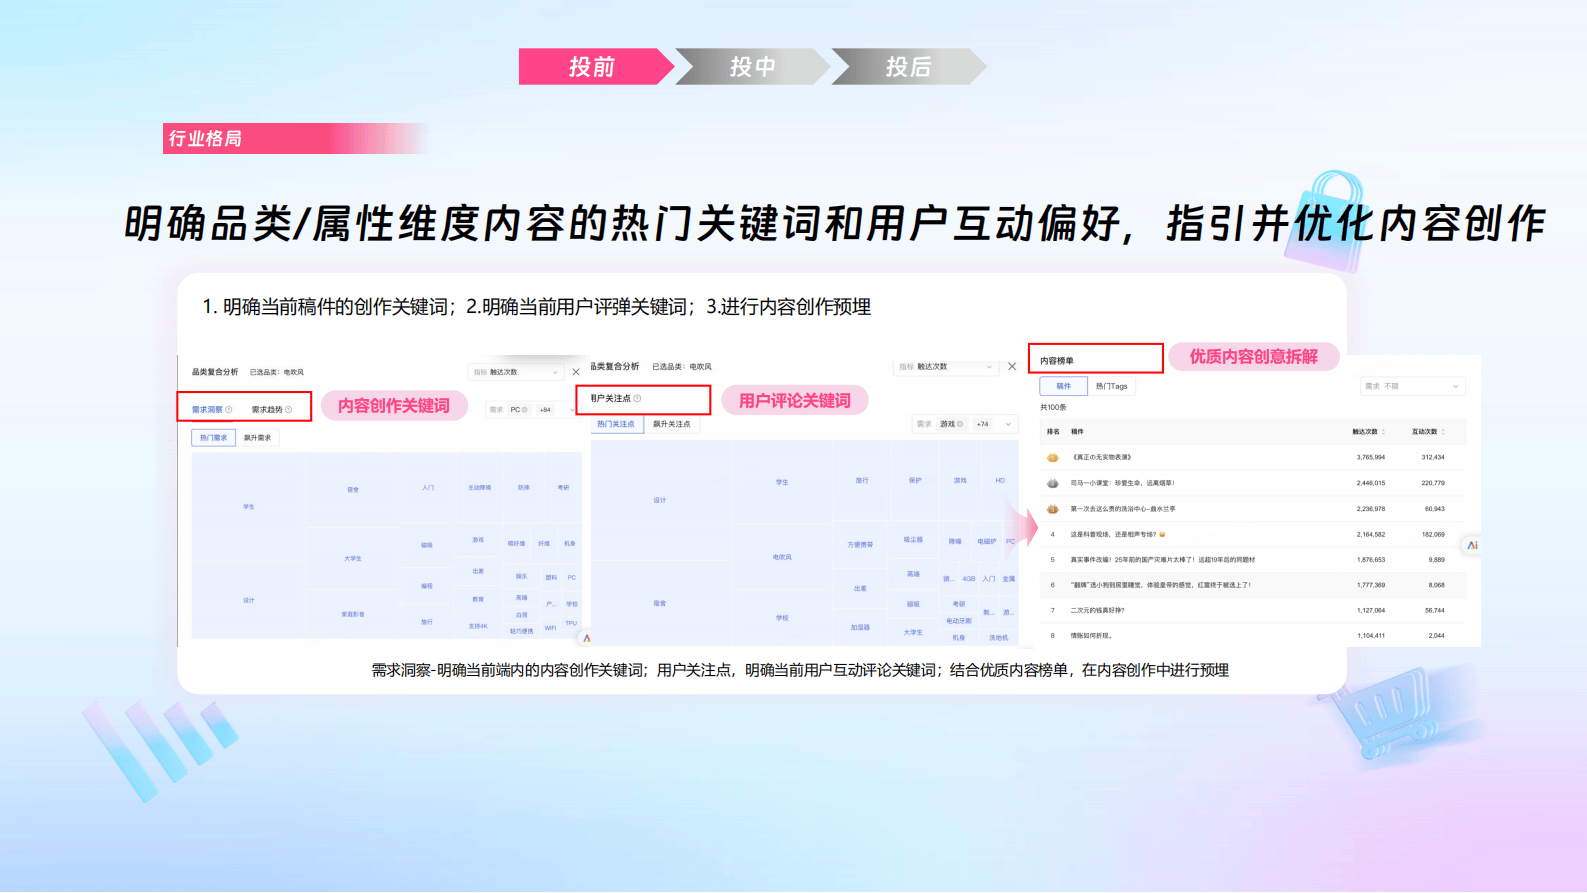Viewport: 1587px width, 893px height.
Task: Switch to 飙升关注点 toggle button
Action: 671,424
